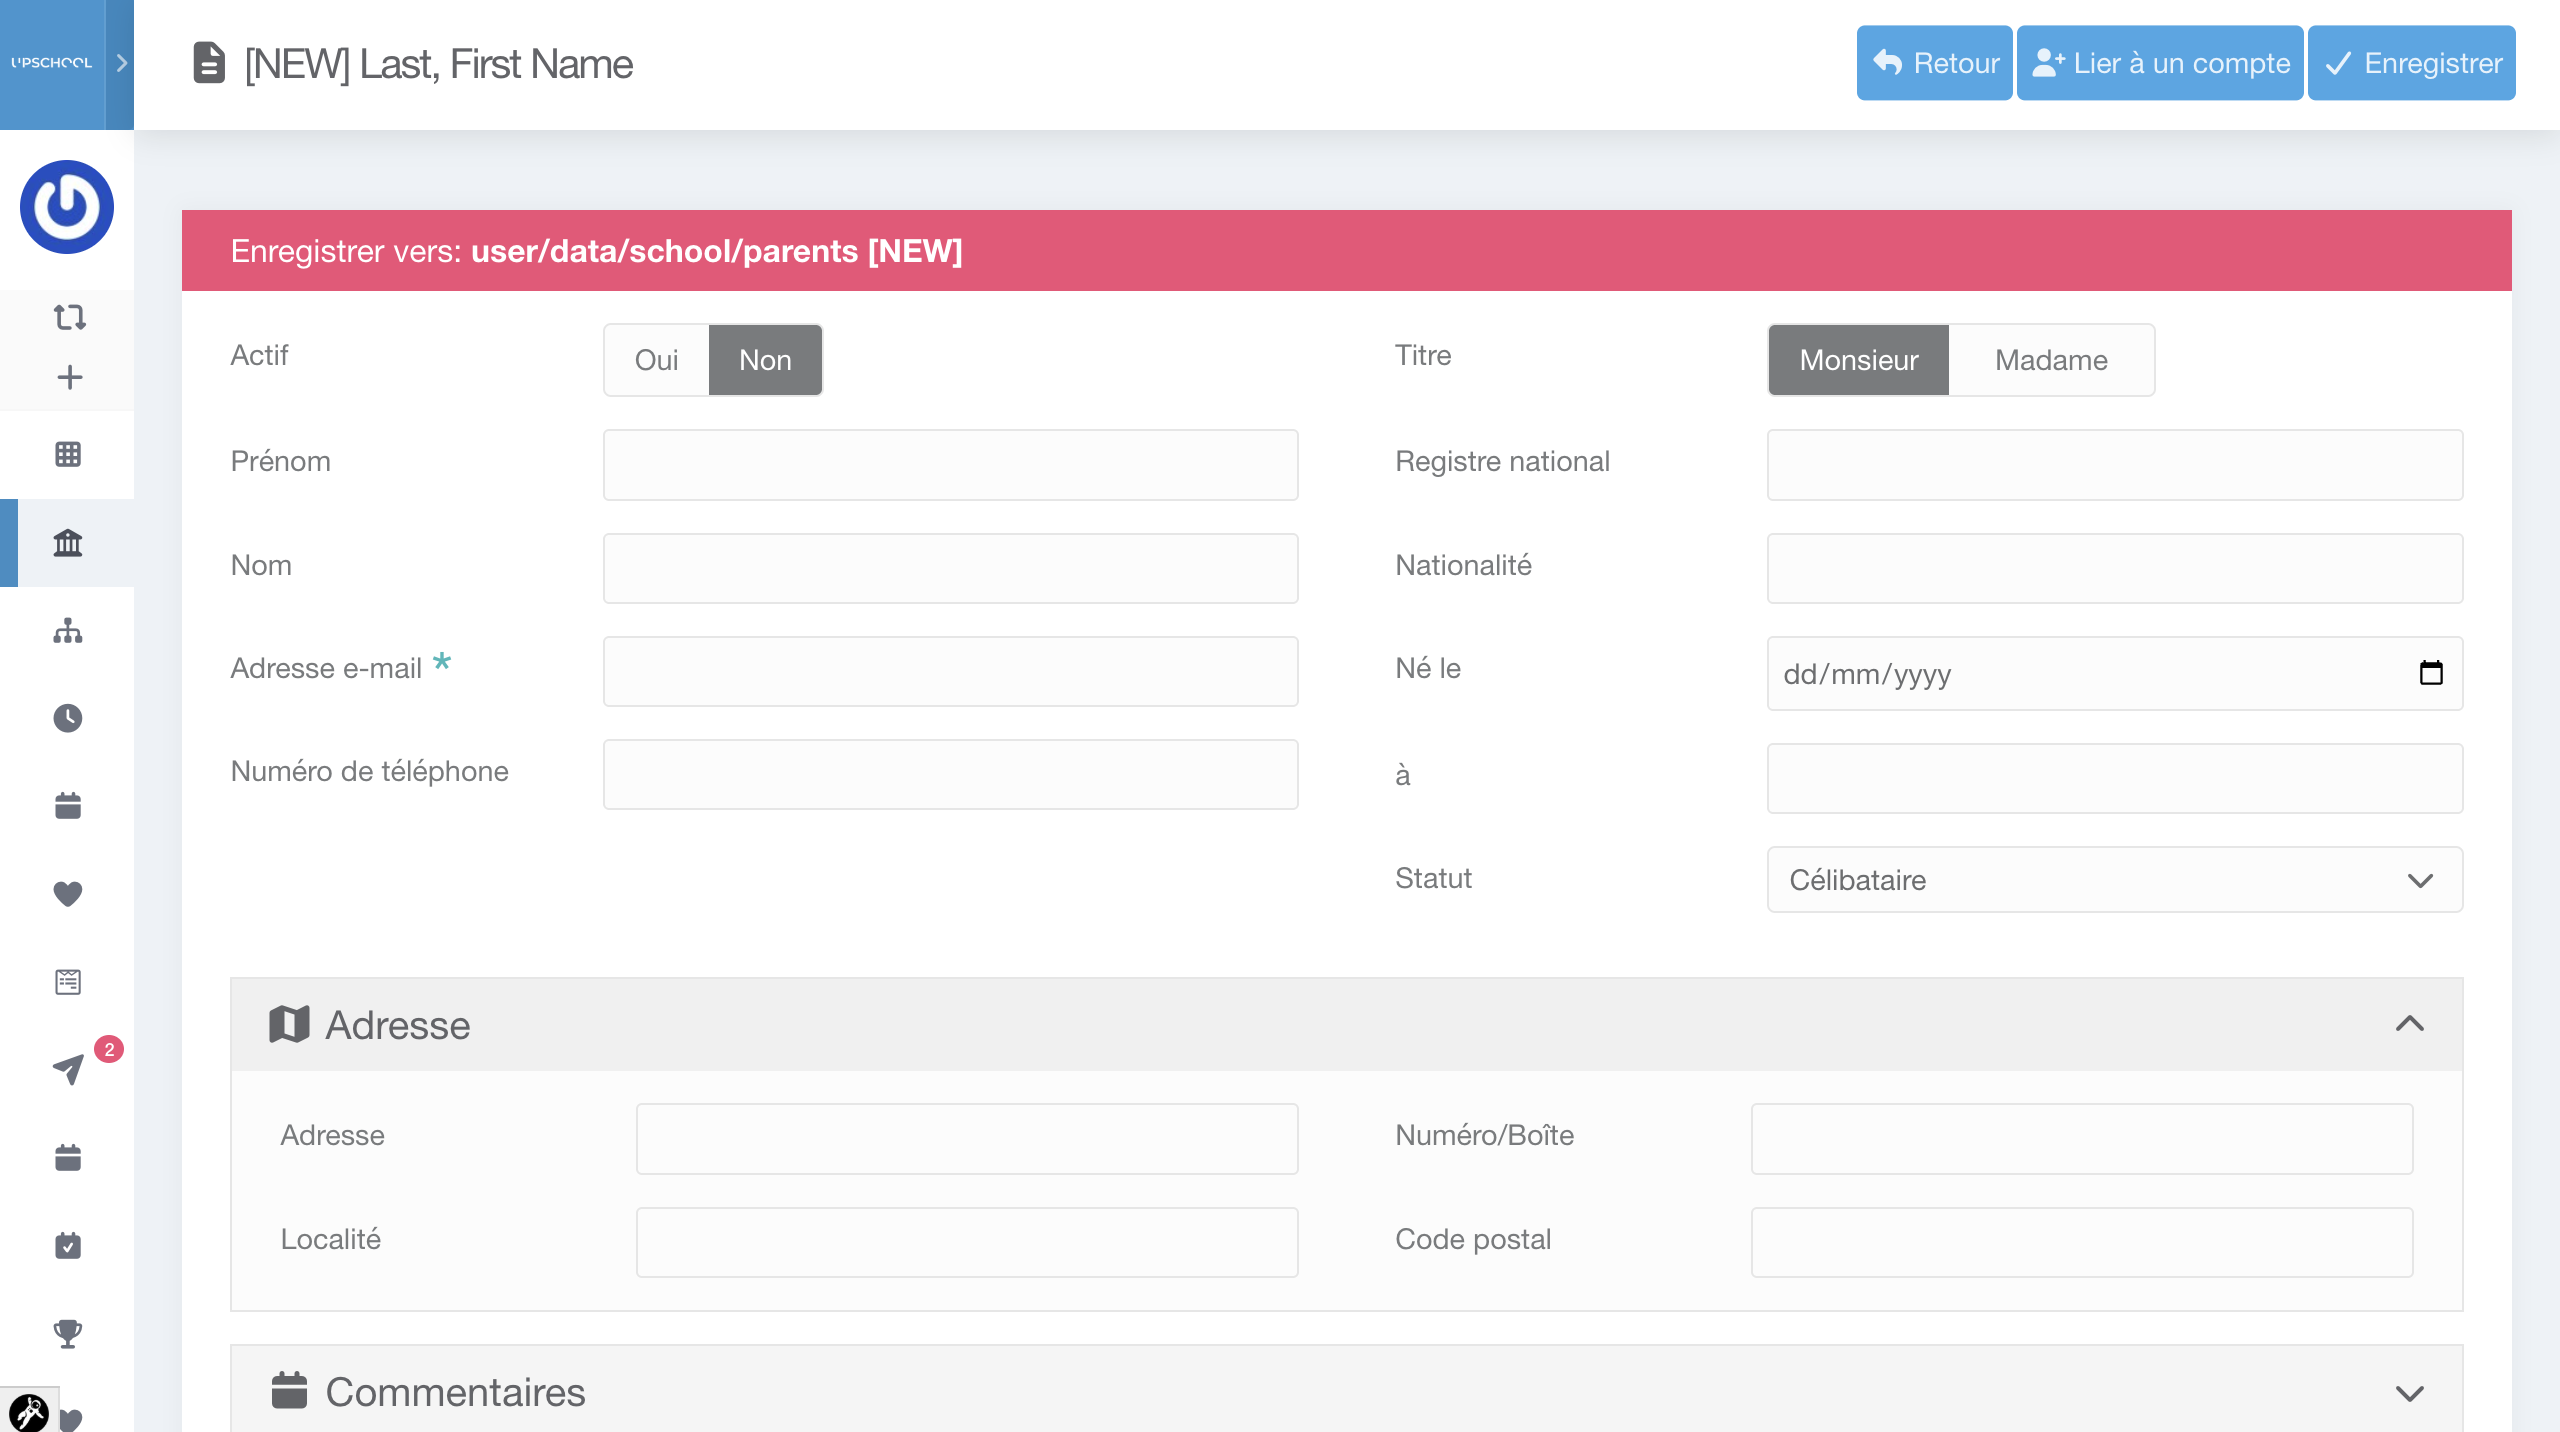Open the blue power-circle profile logo

coord(67,207)
